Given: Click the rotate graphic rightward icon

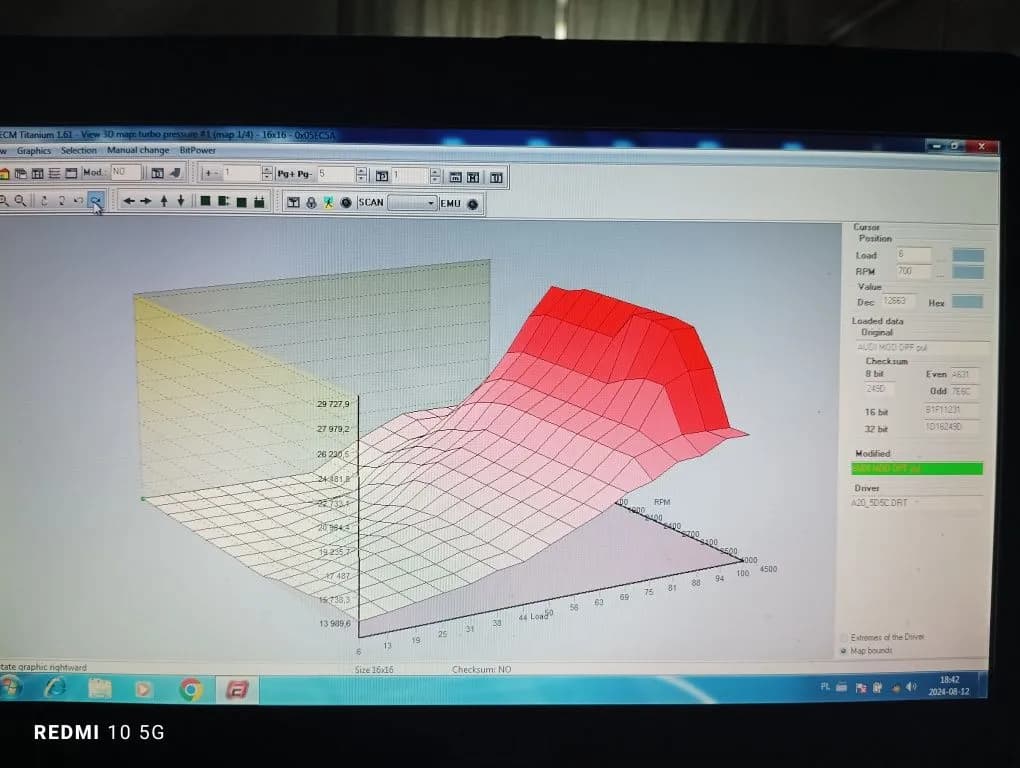Looking at the screenshot, I should (x=96, y=201).
